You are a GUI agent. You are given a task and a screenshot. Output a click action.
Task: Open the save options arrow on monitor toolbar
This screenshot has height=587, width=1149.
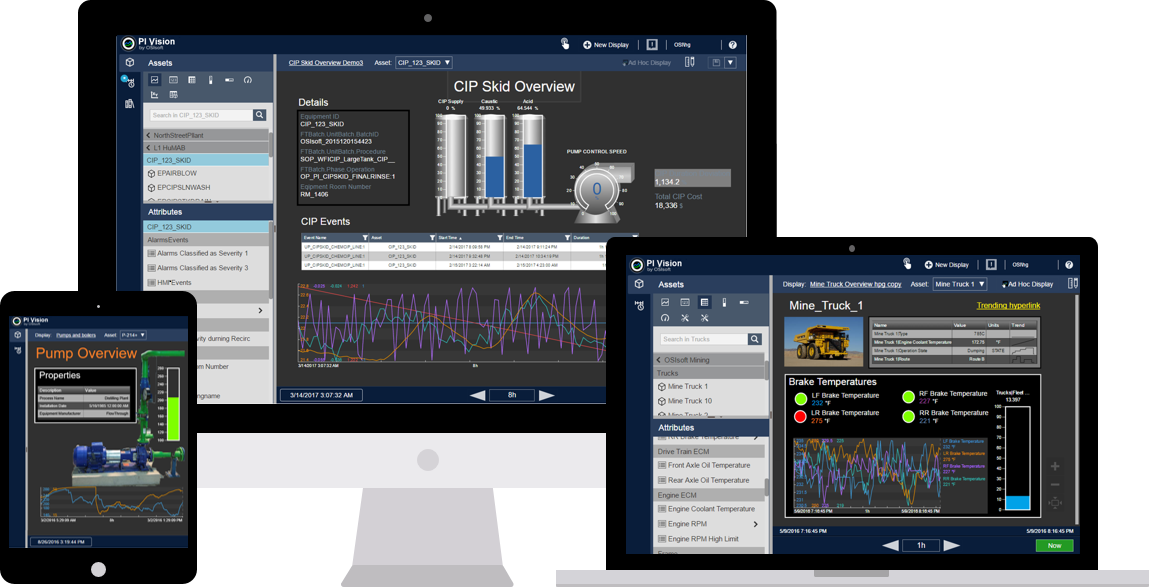[731, 62]
